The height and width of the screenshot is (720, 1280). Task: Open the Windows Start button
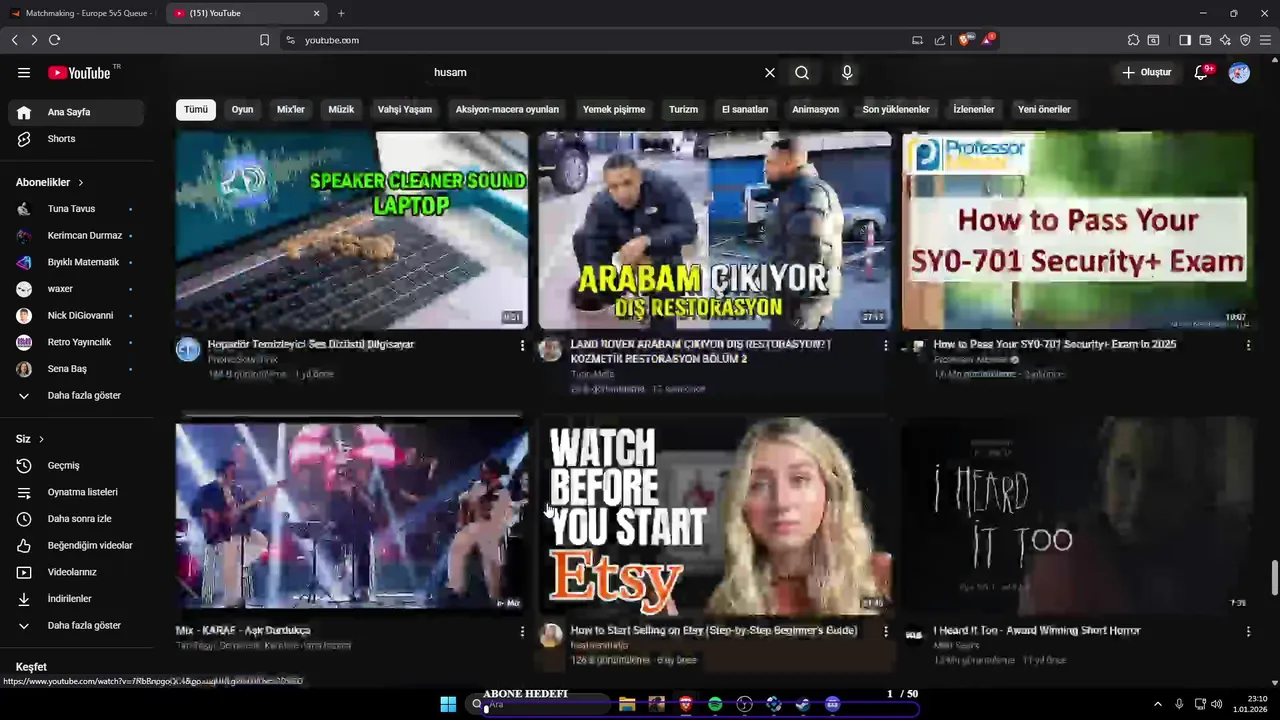[x=448, y=704]
